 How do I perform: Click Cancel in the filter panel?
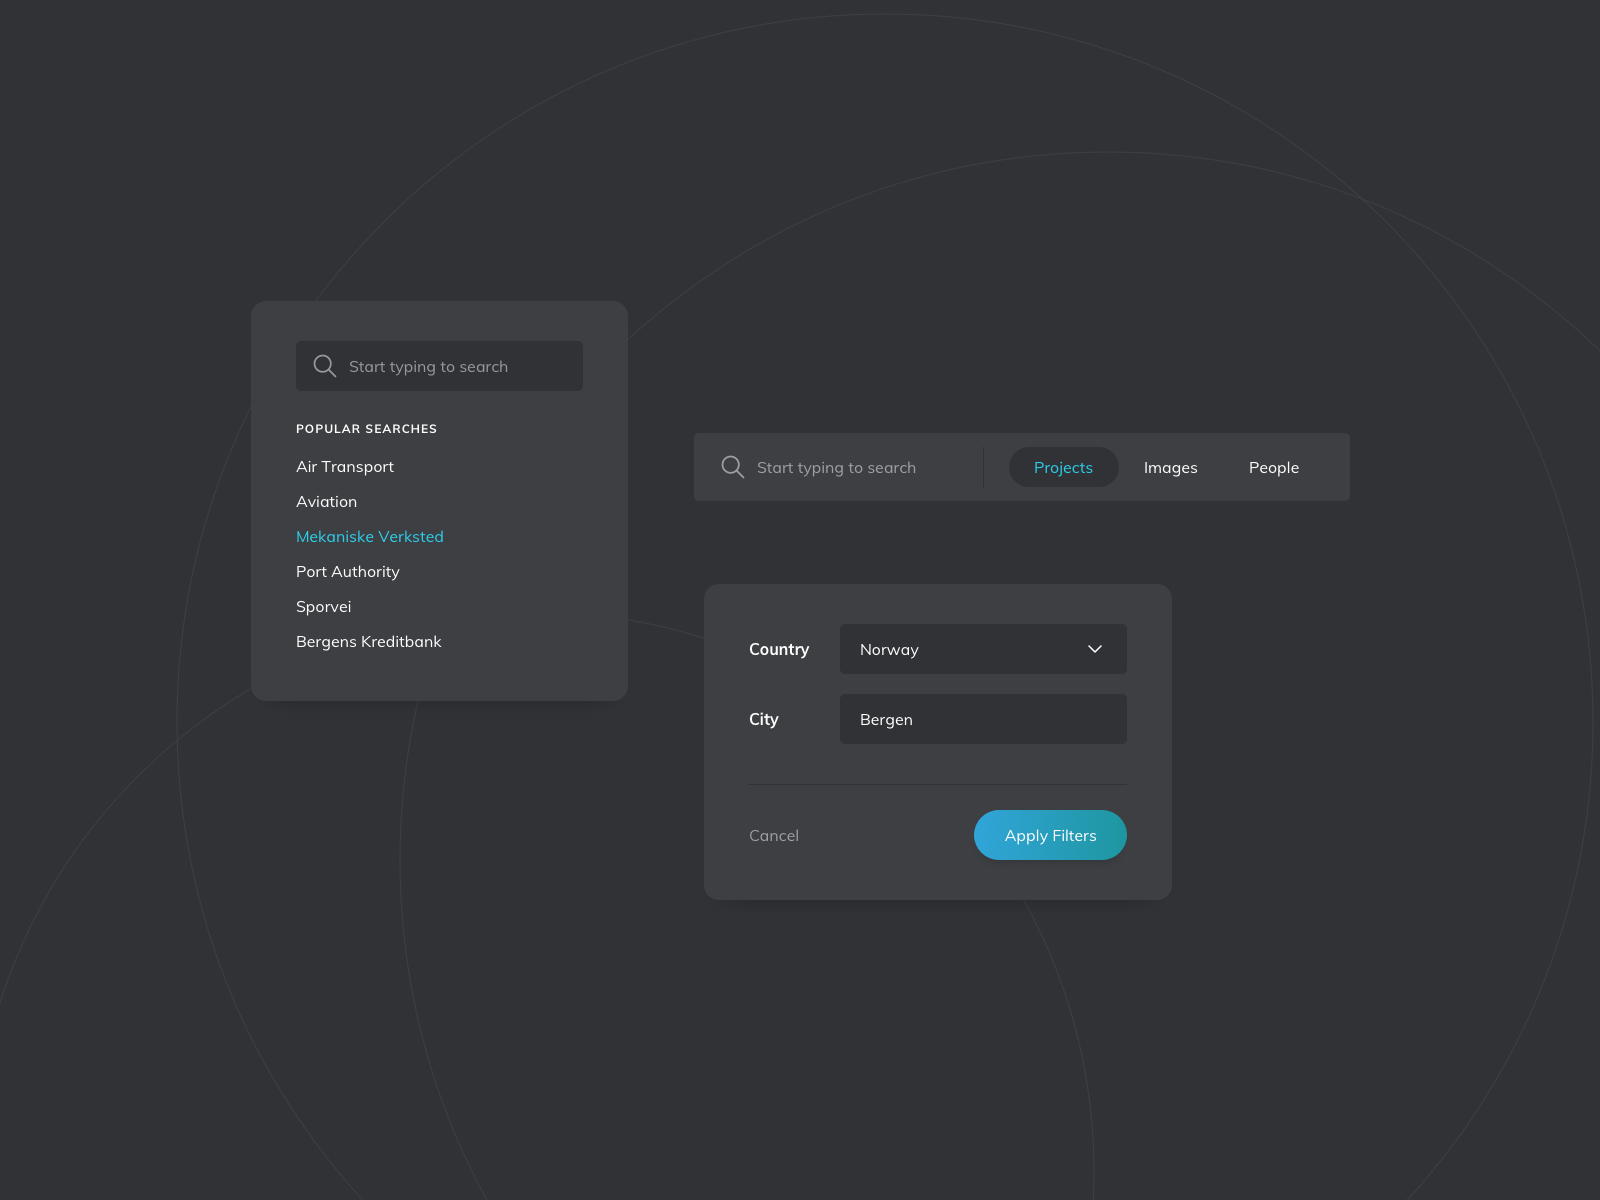774,835
